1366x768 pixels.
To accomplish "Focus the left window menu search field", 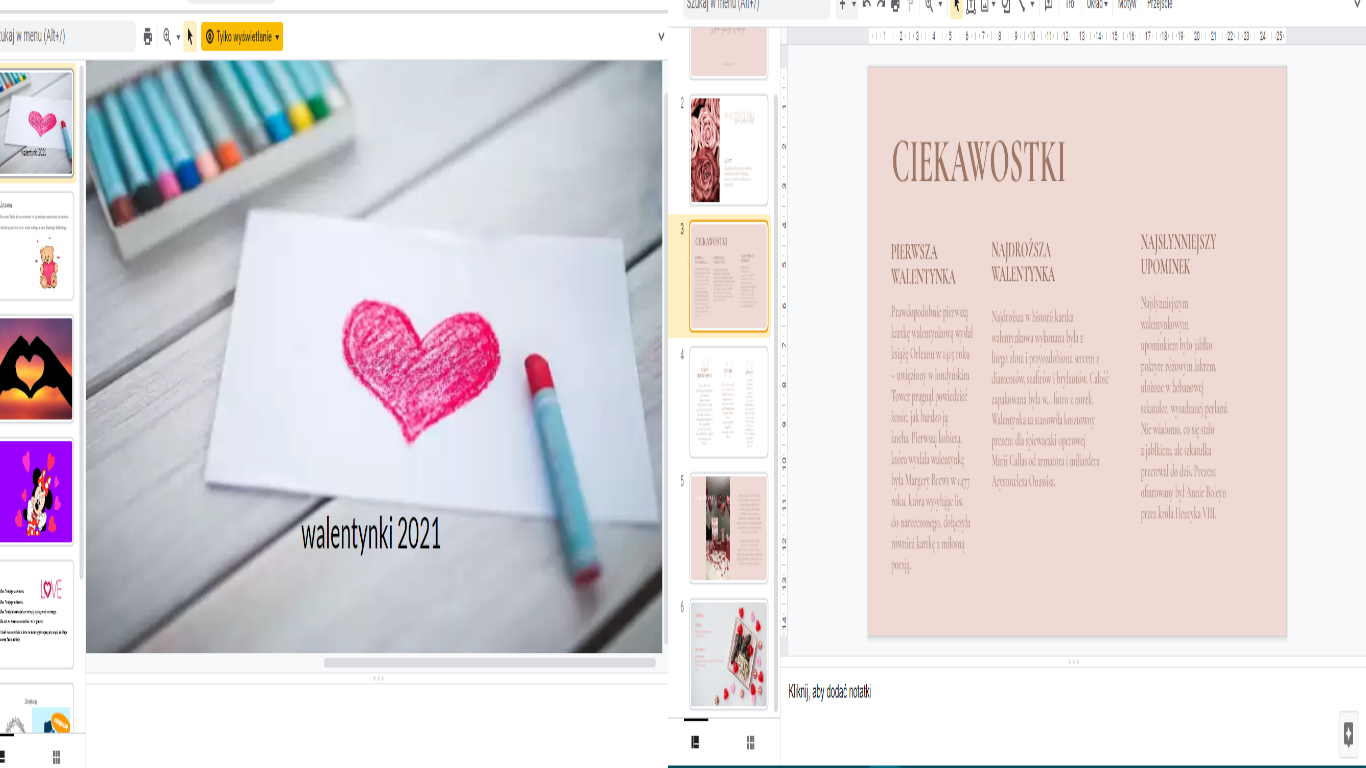I will pos(66,36).
